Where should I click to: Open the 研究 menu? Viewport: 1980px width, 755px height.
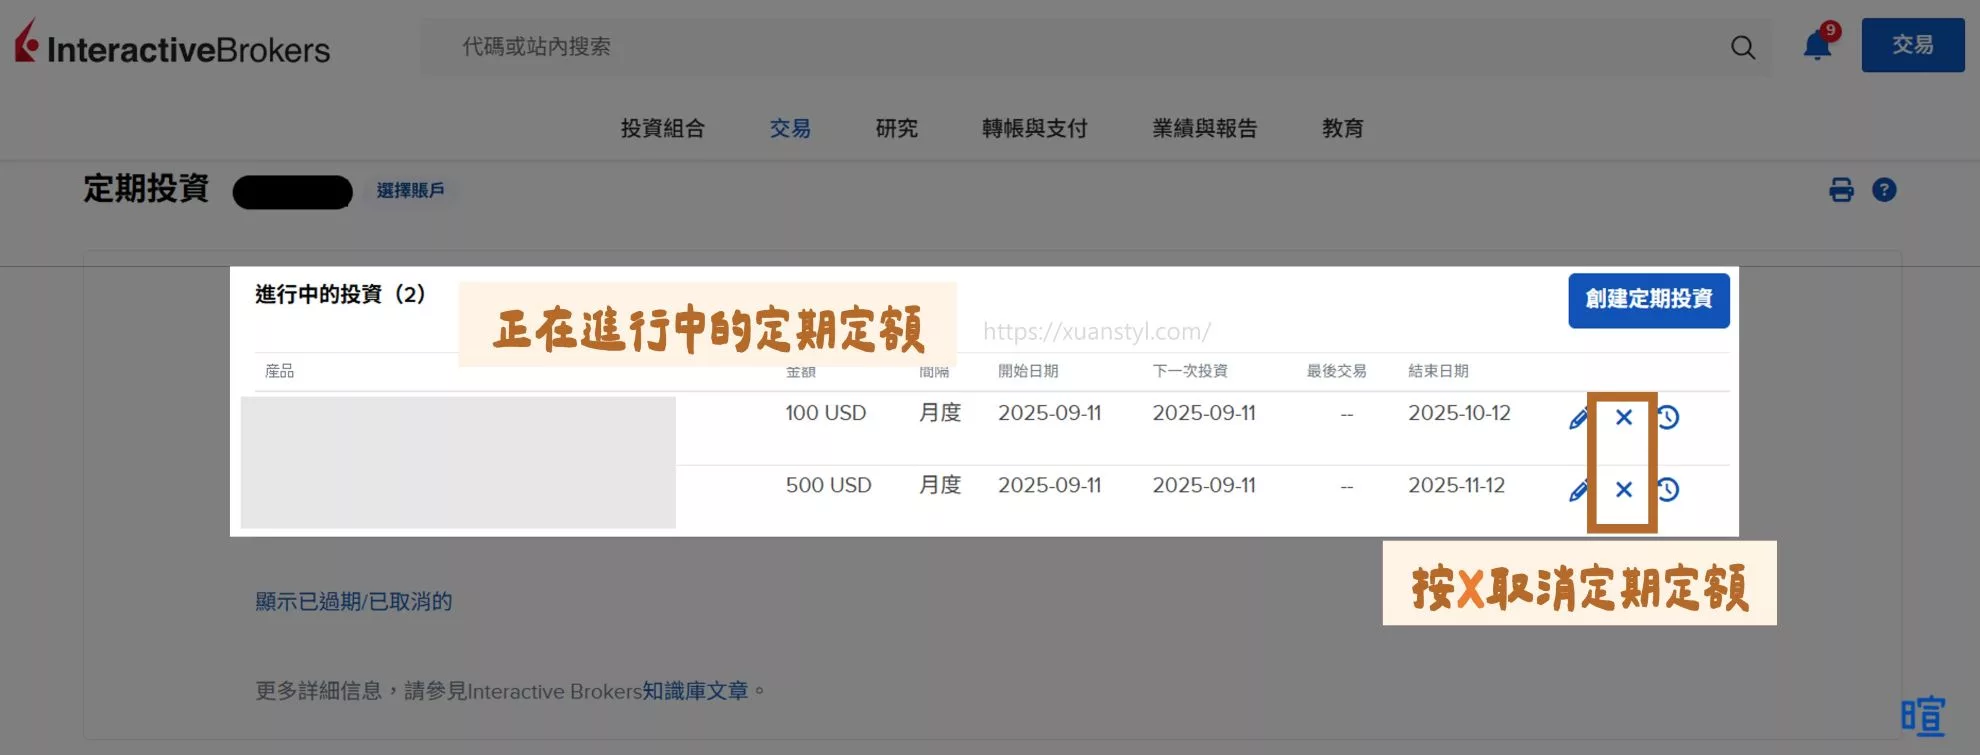click(x=896, y=128)
